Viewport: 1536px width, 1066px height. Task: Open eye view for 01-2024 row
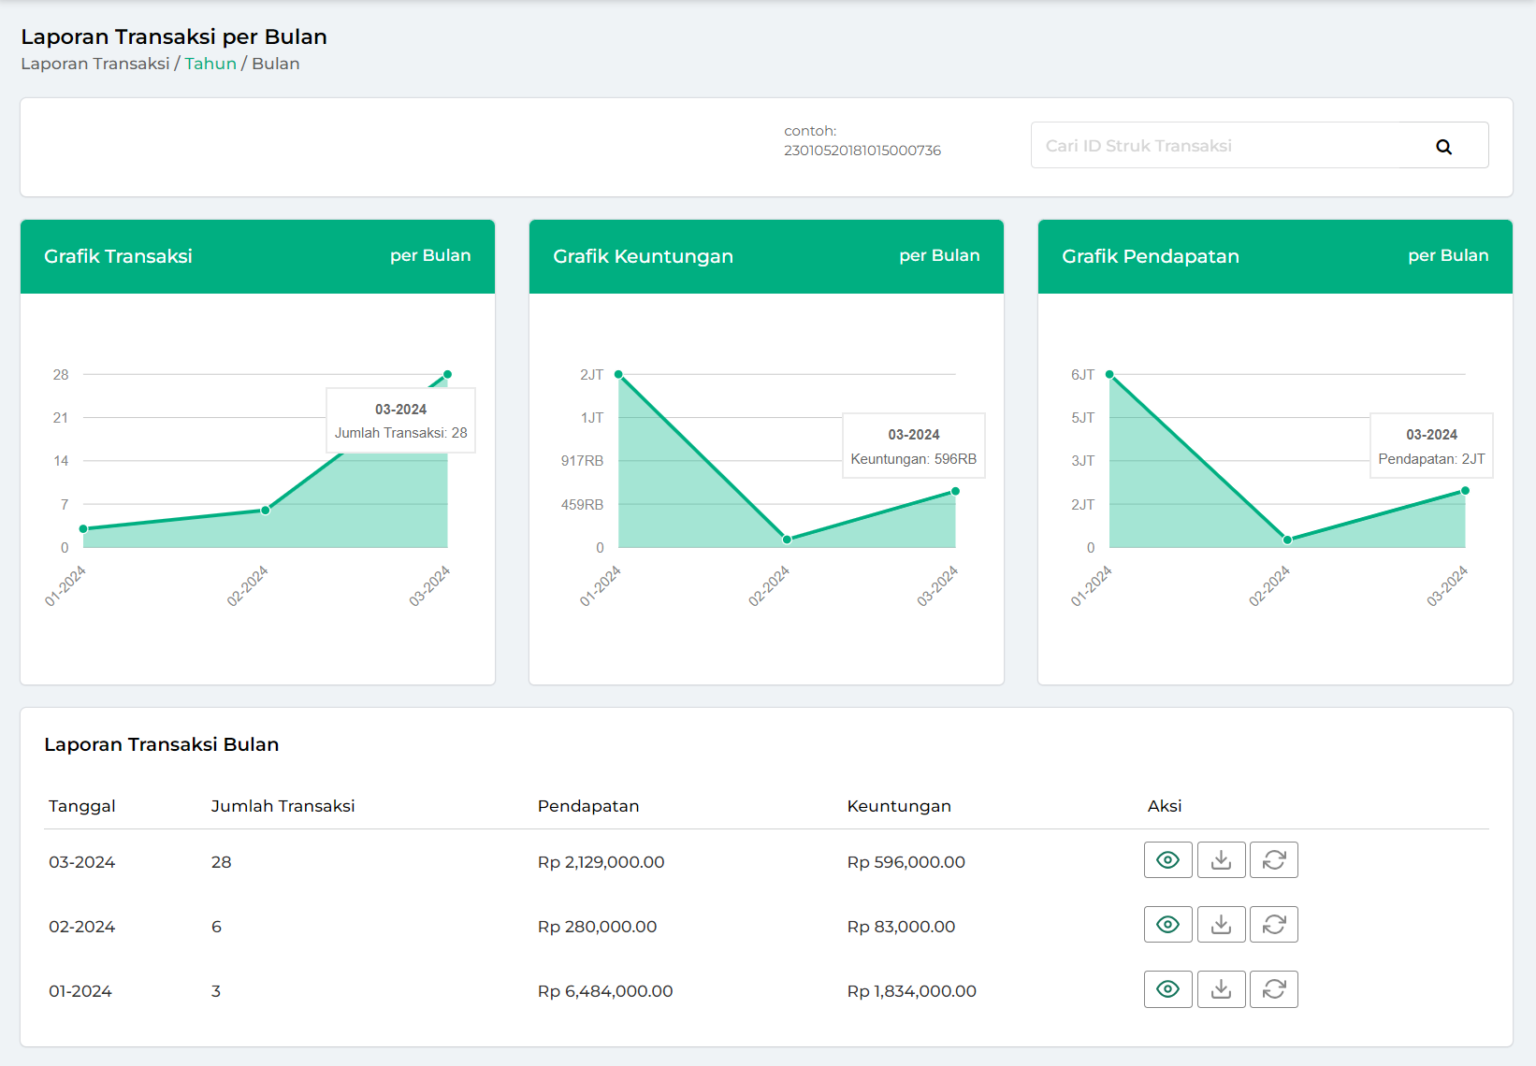coord(1167,989)
